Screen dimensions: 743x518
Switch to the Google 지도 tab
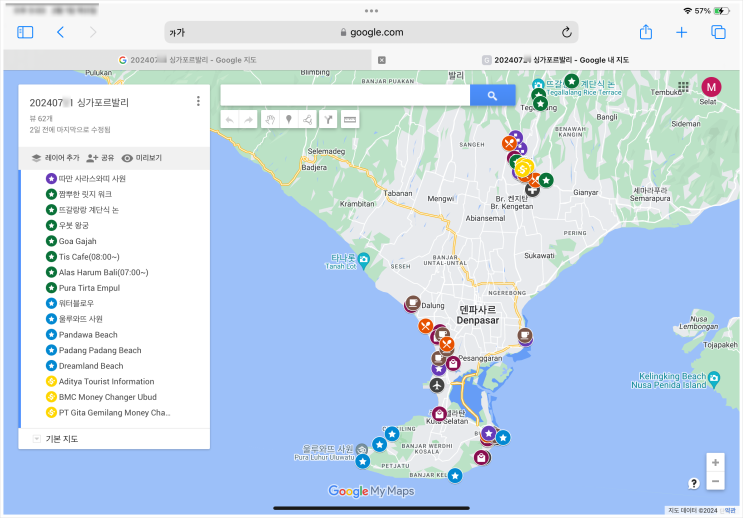click(188, 60)
